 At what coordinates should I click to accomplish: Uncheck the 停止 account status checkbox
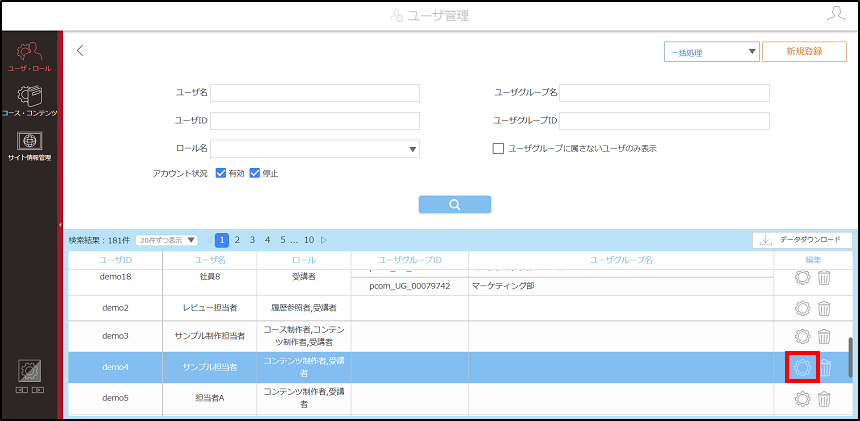(x=254, y=173)
